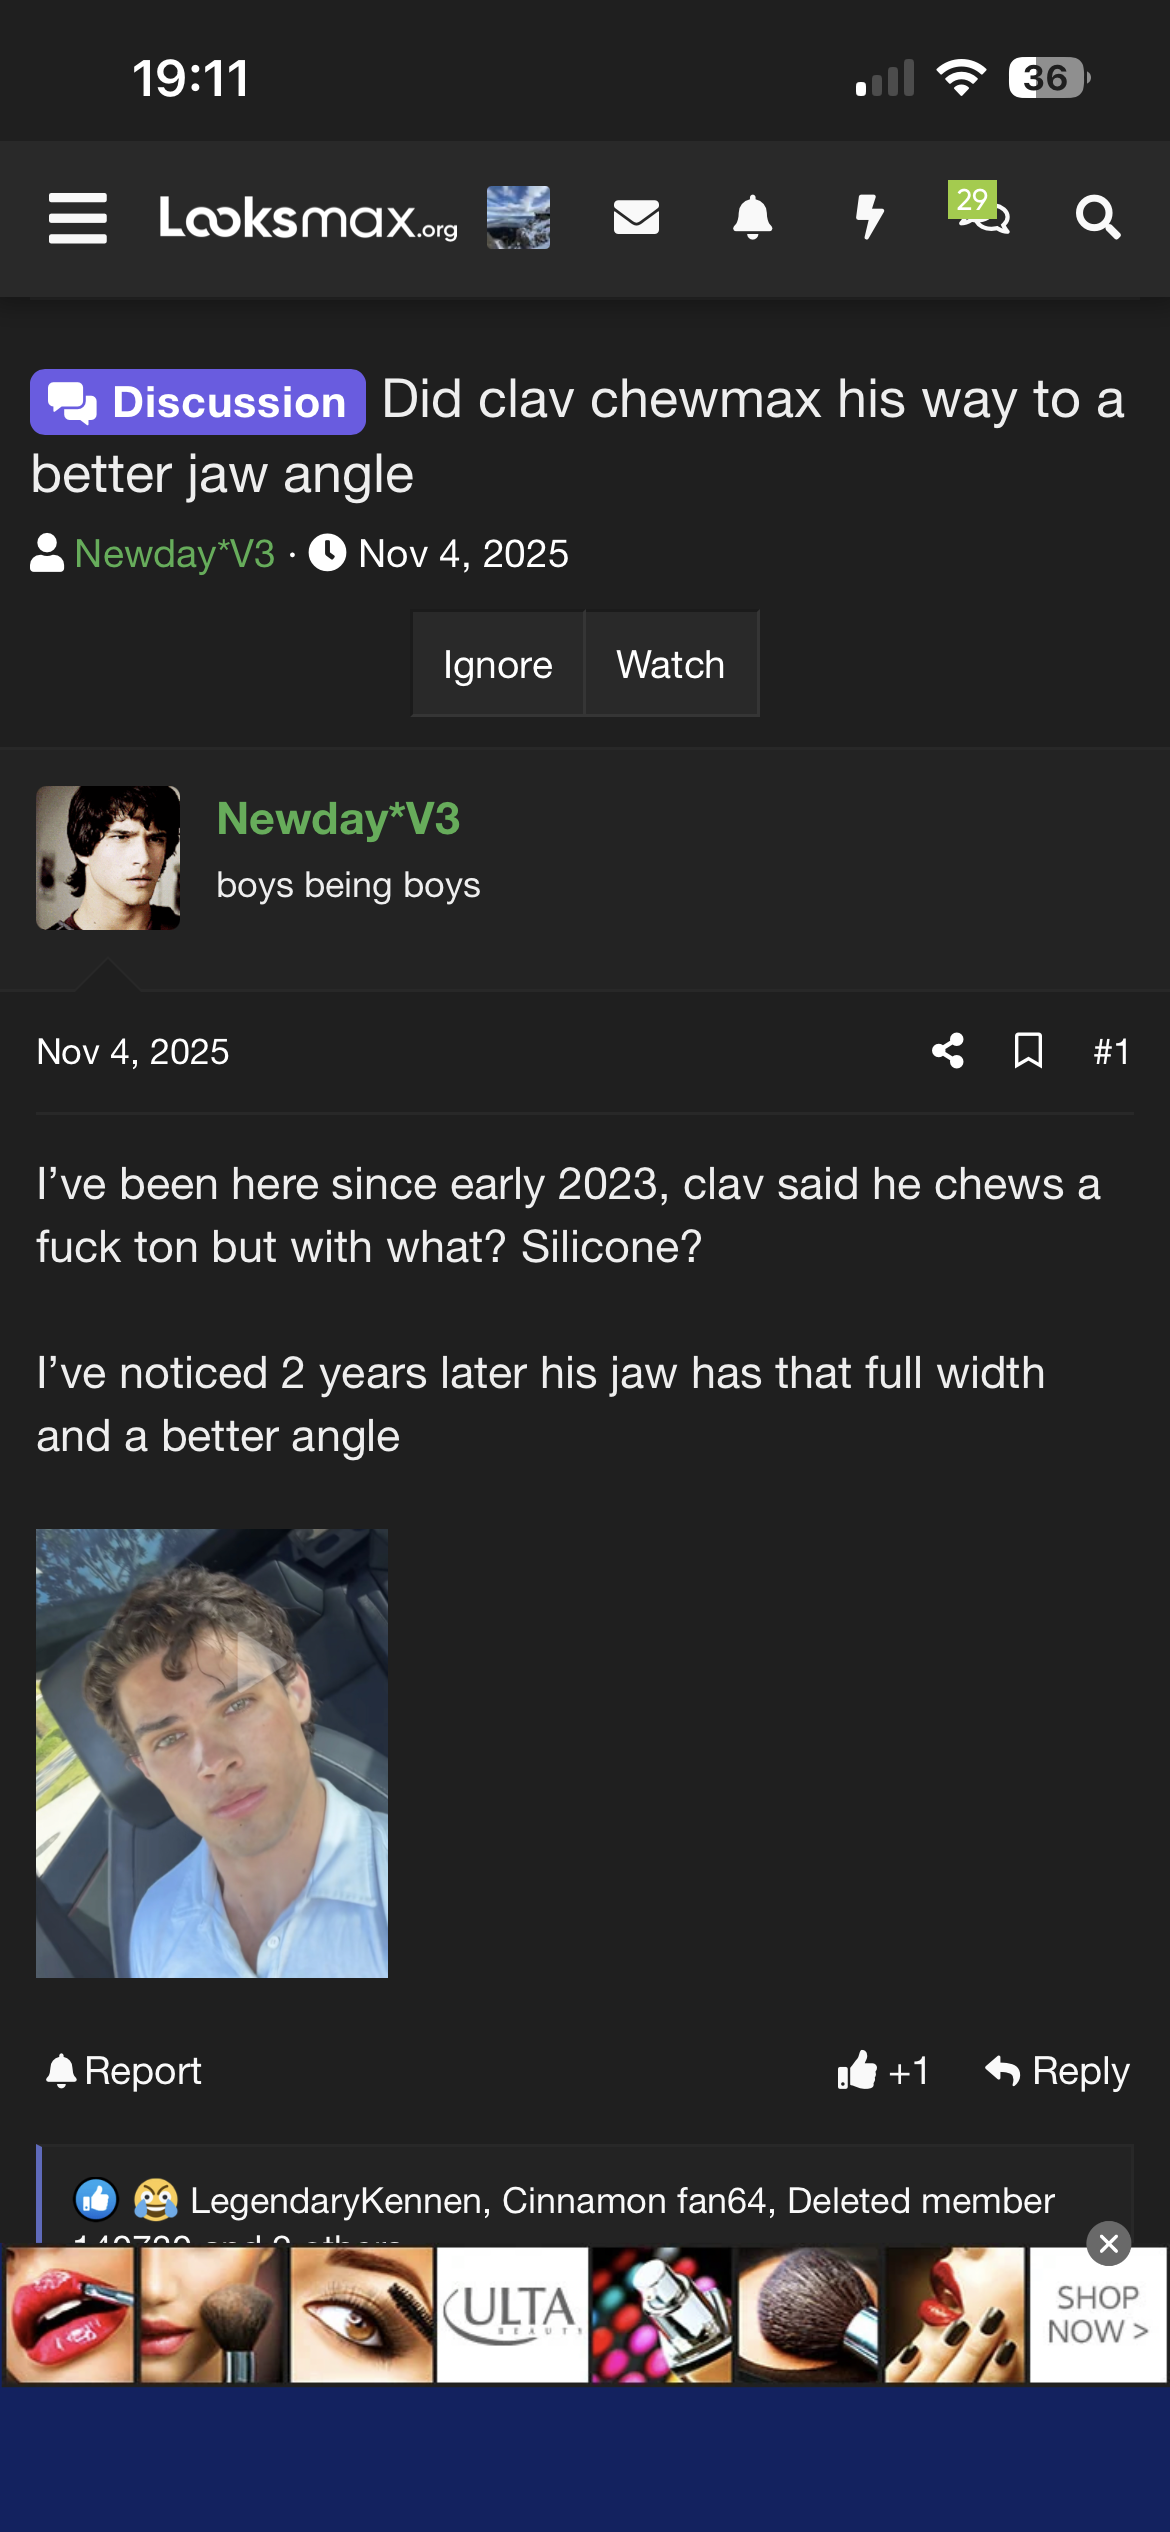Viewport: 1170px width, 2532px height.
Task: Close the Ulta banner advertisement
Action: 1108,2244
